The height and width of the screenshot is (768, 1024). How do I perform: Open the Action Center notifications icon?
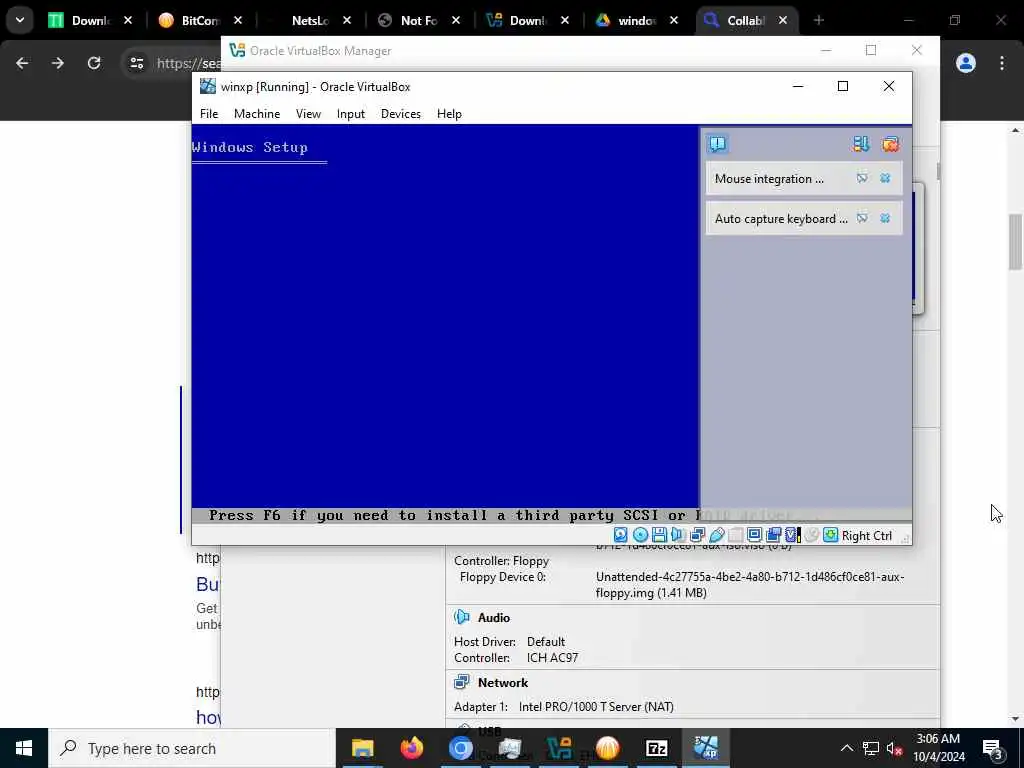(993, 748)
